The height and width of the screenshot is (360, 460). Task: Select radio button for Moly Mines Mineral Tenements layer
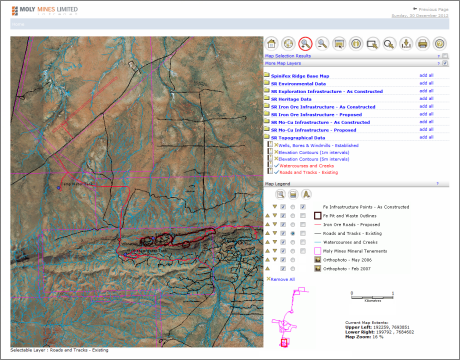293,251
